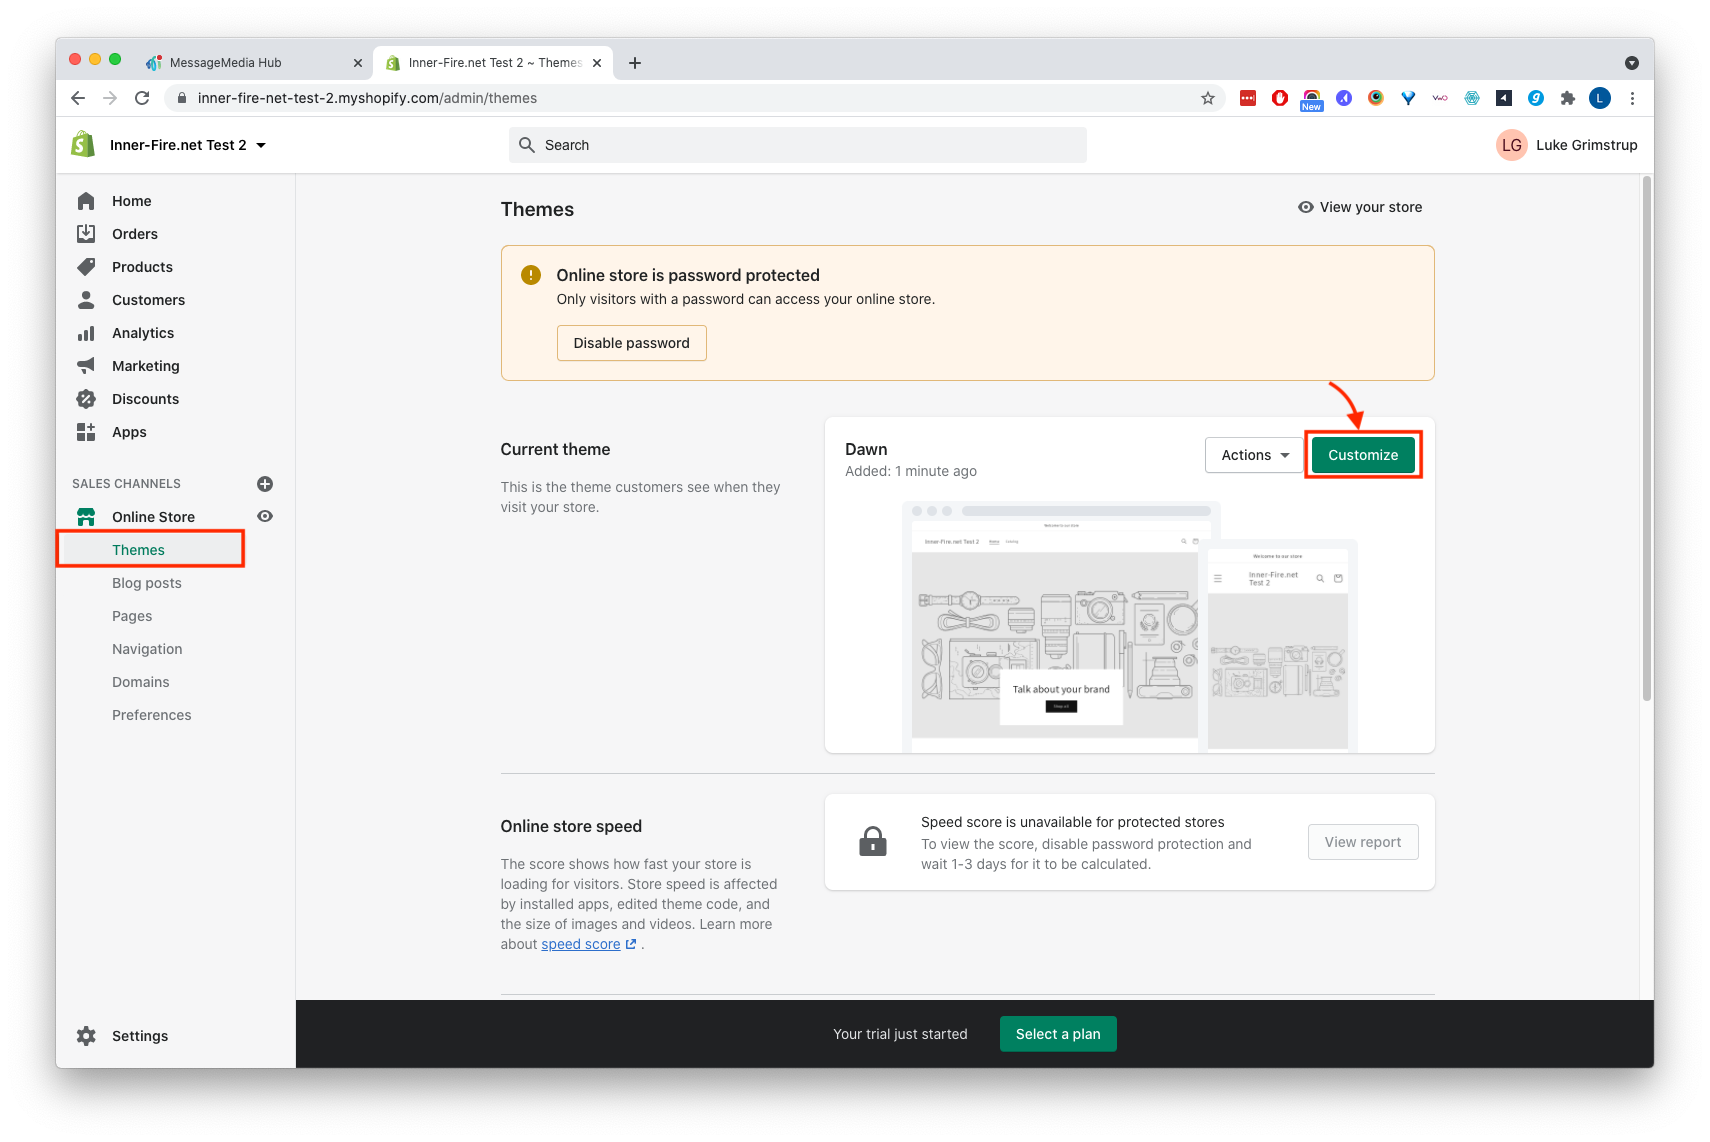Open the Discounts section
Screen dimensions: 1710x1142
click(145, 398)
